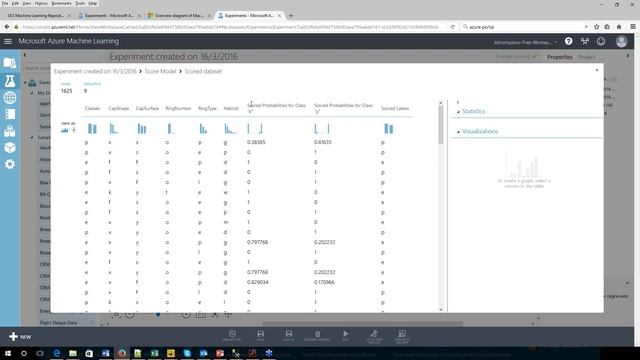Go to browser home page icon

coord(619,27)
